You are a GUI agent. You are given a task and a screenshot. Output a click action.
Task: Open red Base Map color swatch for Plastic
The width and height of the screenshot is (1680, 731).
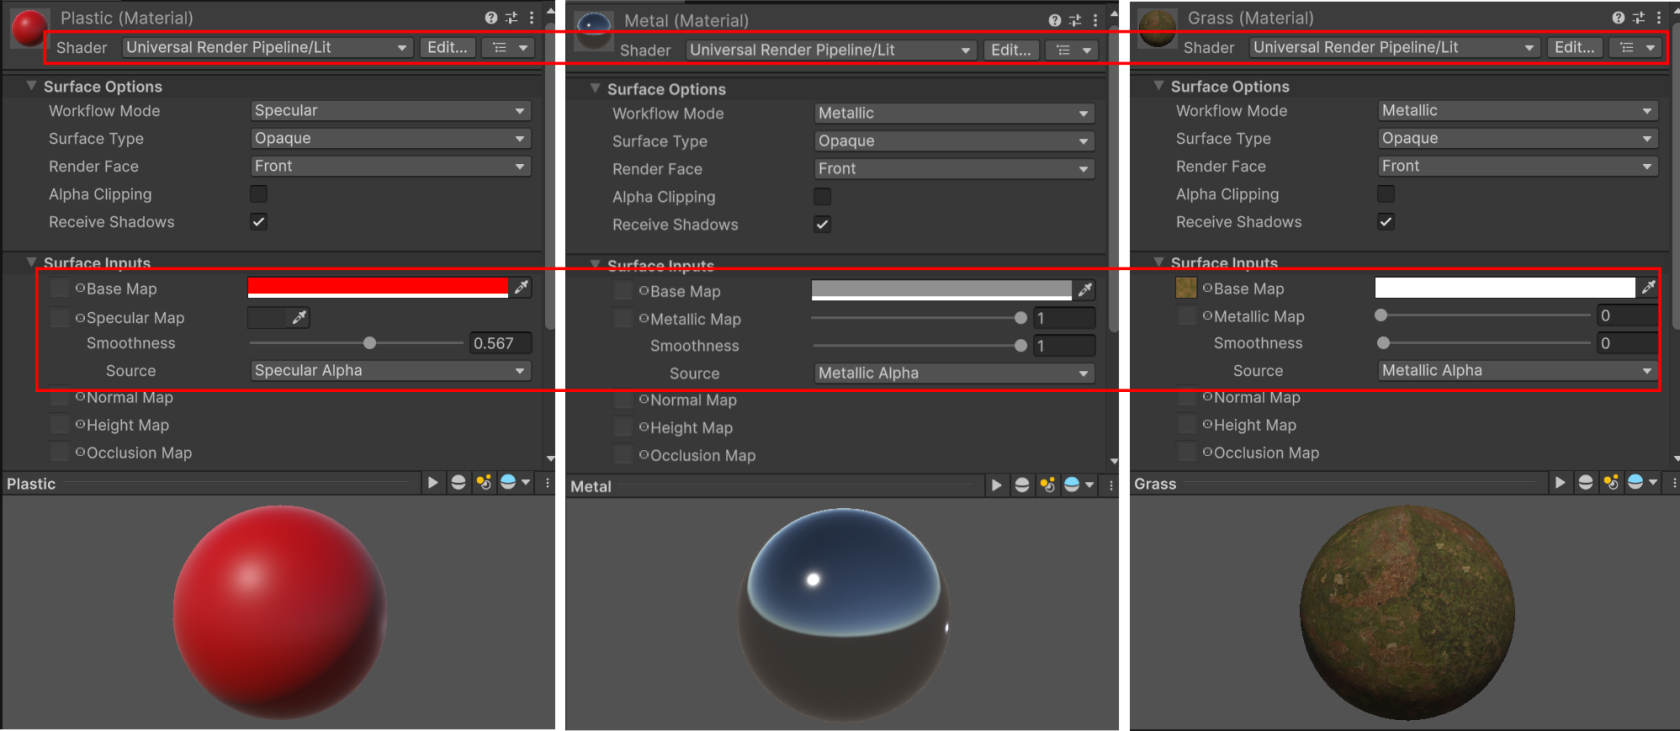point(378,288)
